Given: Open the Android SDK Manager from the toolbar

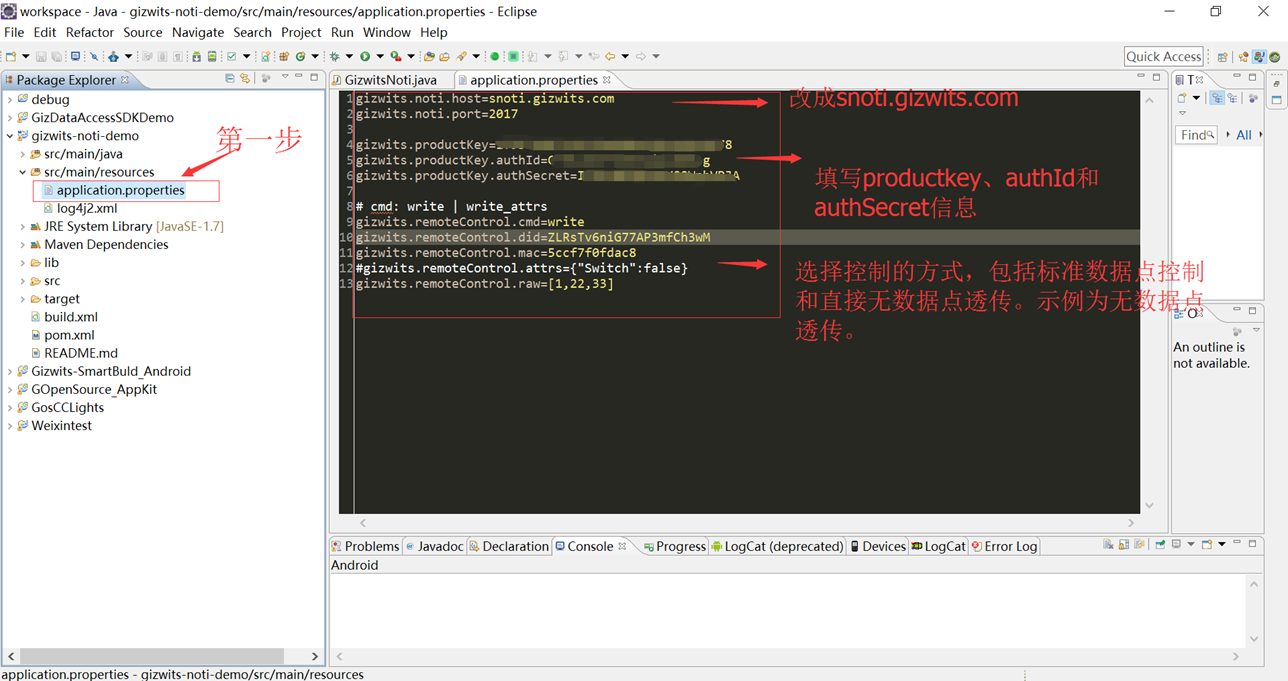Looking at the screenshot, I should (195, 56).
